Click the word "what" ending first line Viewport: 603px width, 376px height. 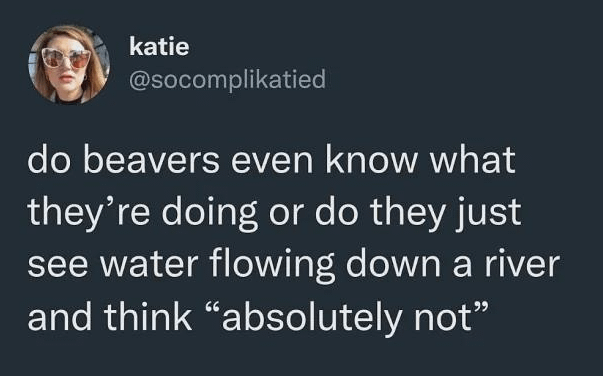[x=472, y=160]
